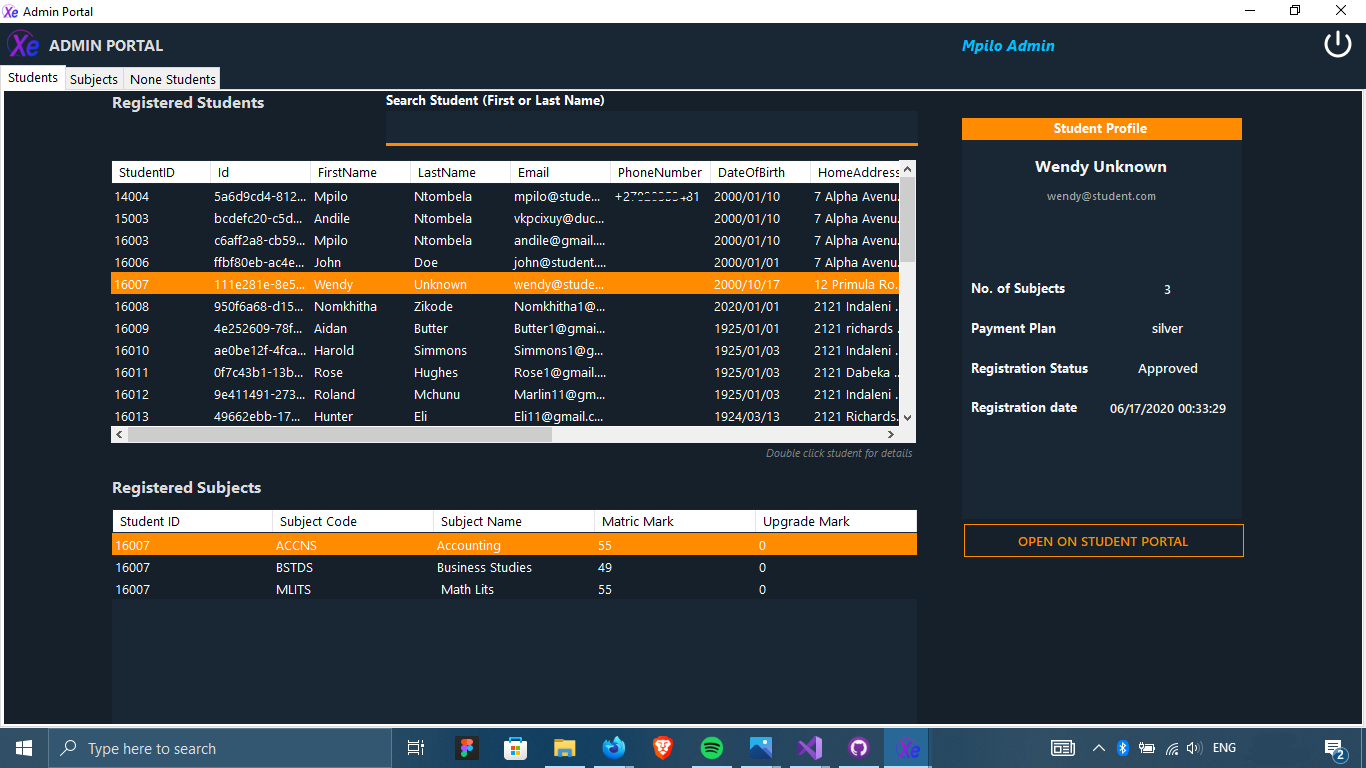
Task: Click the Bluetooth tray icon
Action: tap(1122, 748)
